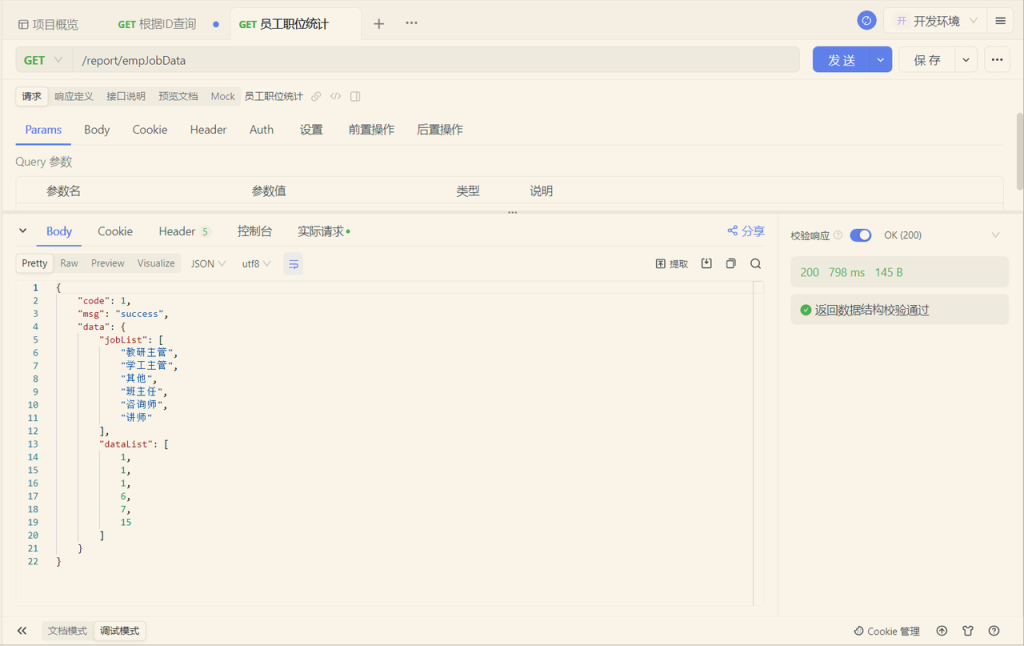
Task: Open the help question mark icon
Action: pos(994,631)
